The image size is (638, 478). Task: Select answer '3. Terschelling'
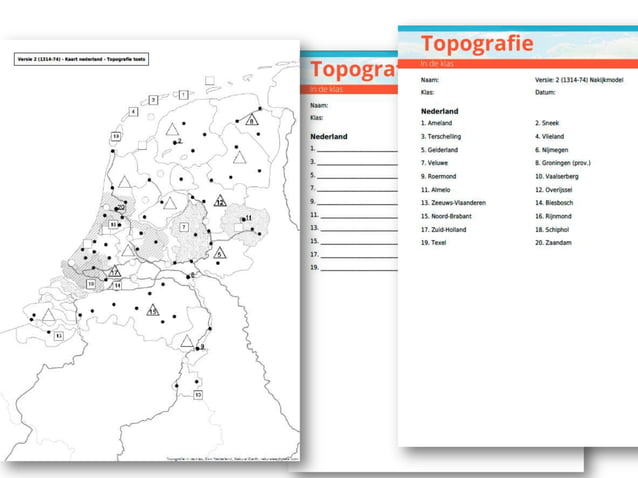[441, 136]
